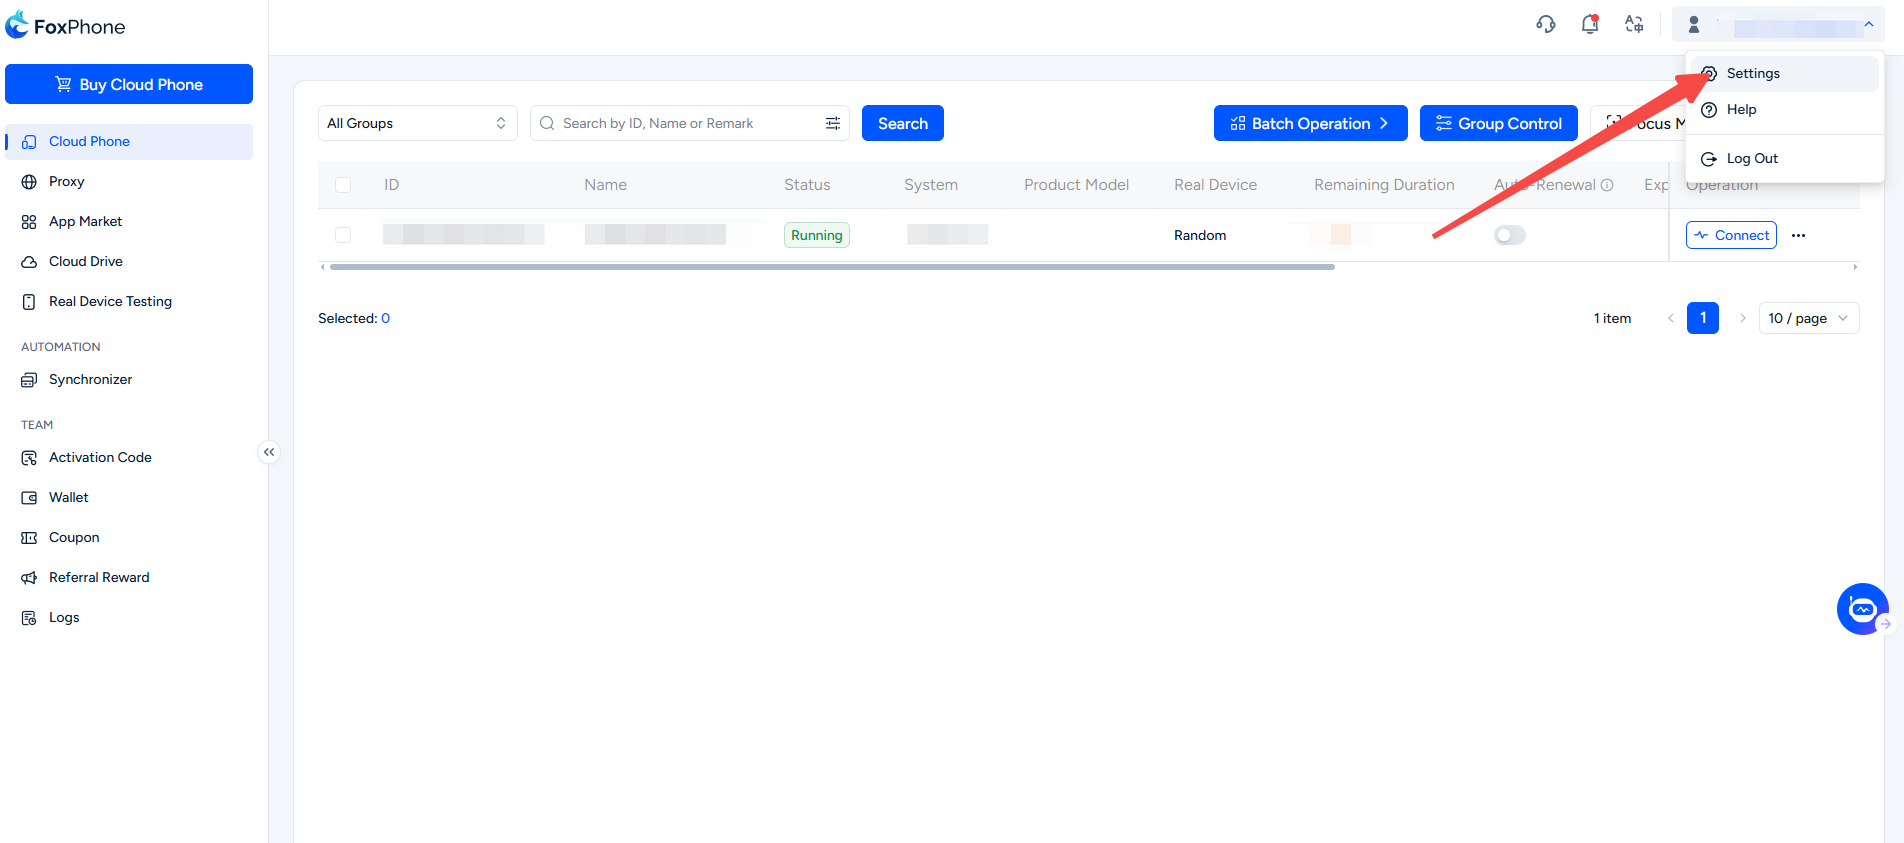1904x843 pixels.
Task: Open Cloud Phone in sidebar
Action: point(129,142)
